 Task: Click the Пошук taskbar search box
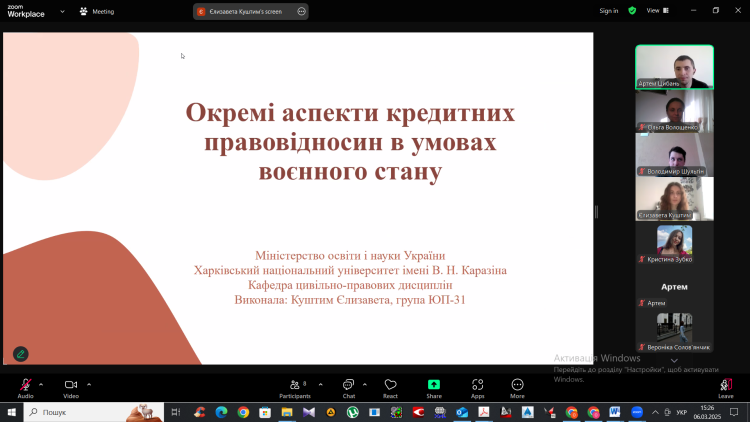coord(94,412)
